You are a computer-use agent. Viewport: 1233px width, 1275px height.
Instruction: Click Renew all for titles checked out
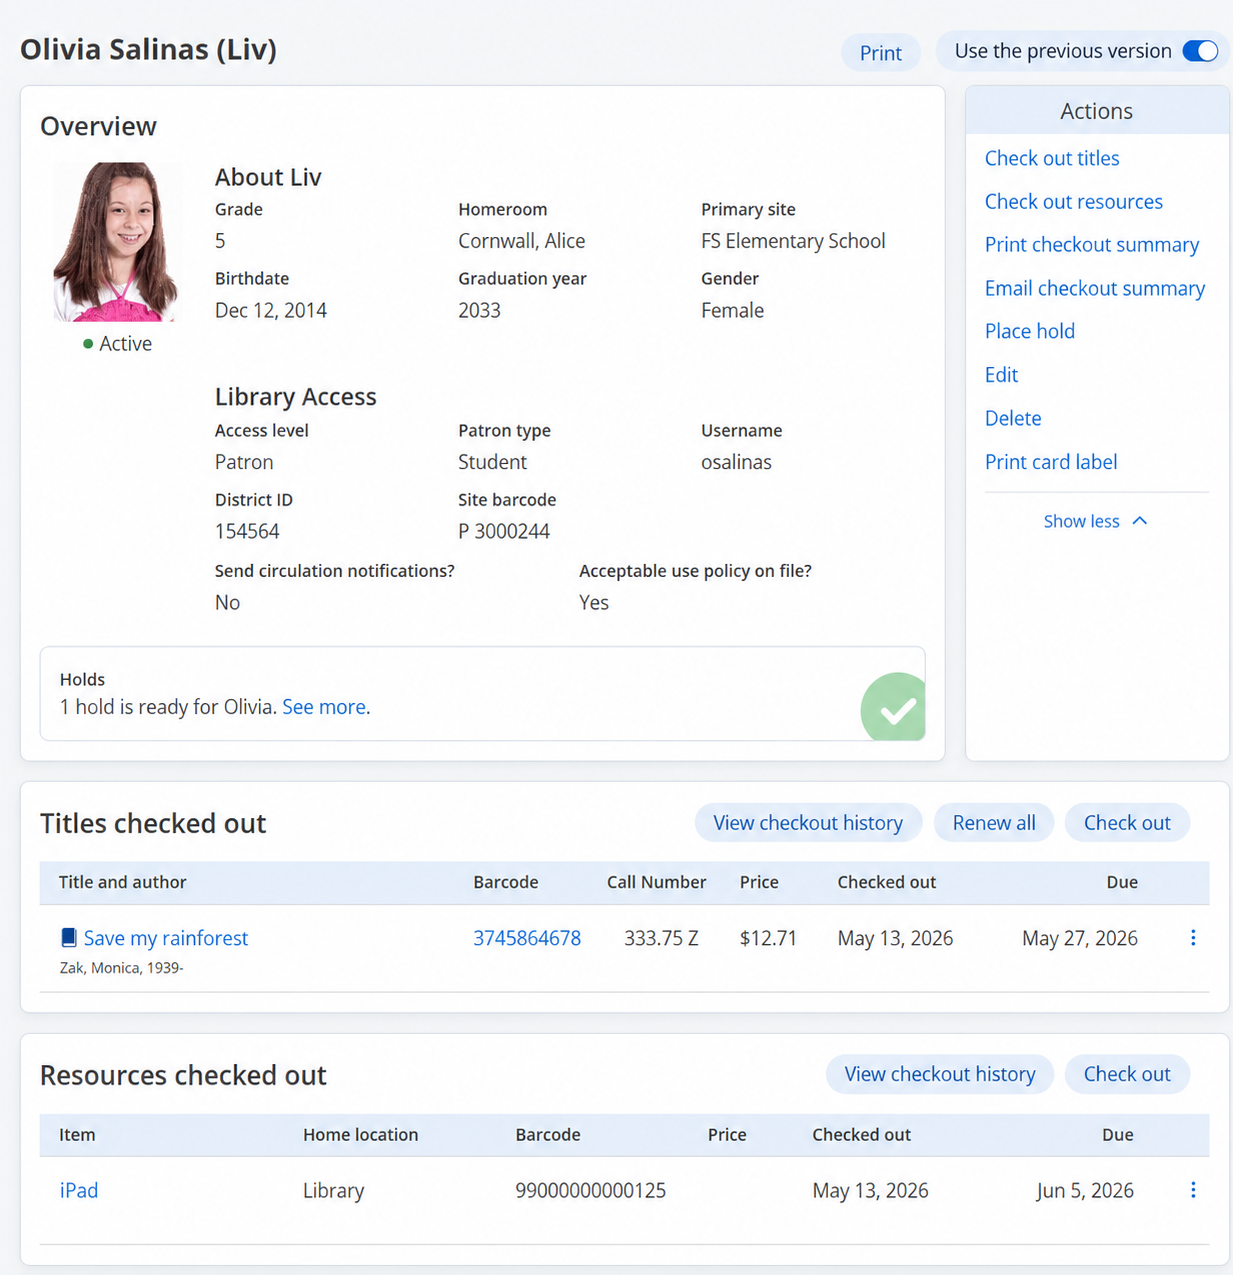pyautogui.click(x=994, y=823)
